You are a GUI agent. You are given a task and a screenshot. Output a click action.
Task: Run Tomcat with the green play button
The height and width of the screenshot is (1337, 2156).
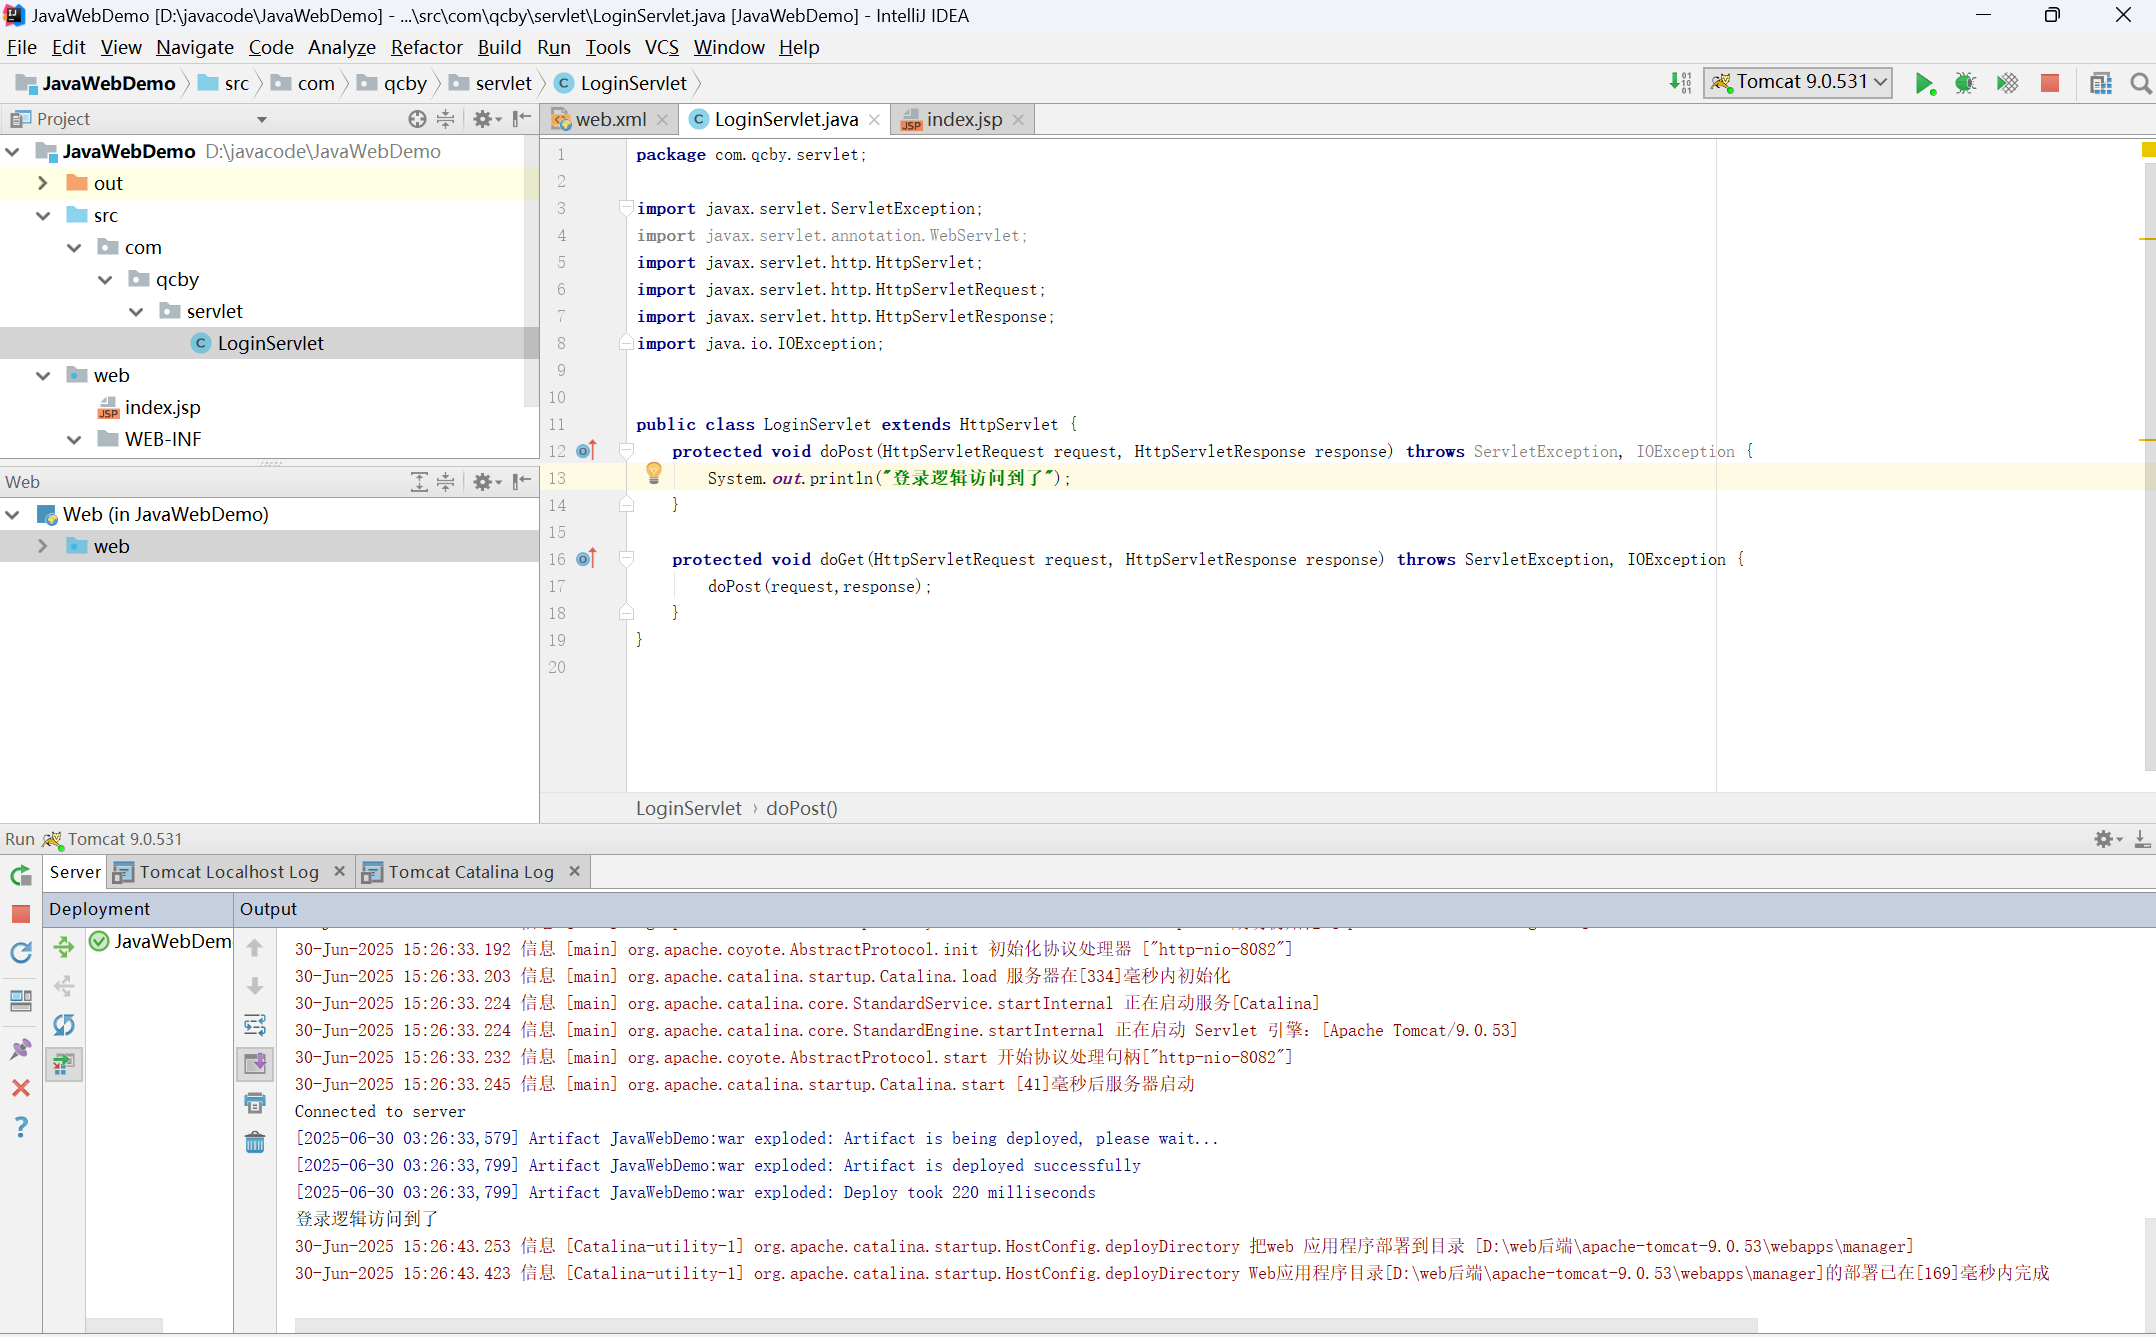coord(1924,83)
